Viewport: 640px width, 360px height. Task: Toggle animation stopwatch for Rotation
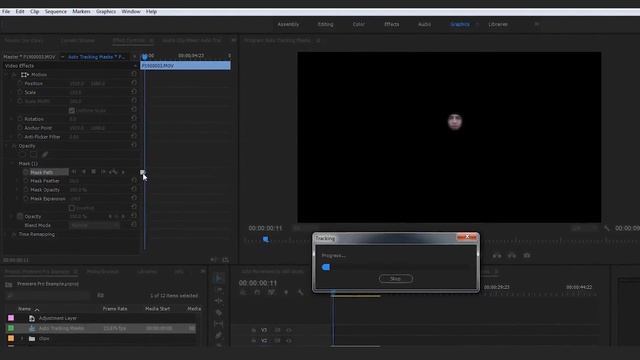(x=20, y=119)
